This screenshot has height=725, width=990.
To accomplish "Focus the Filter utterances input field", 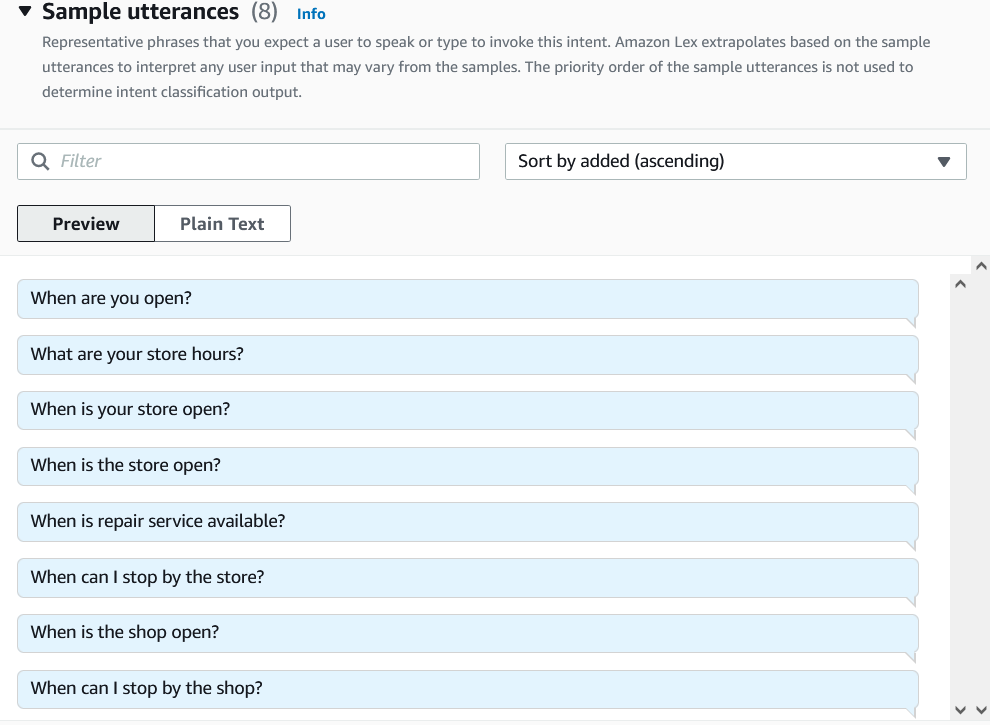I will coord(260,161).
